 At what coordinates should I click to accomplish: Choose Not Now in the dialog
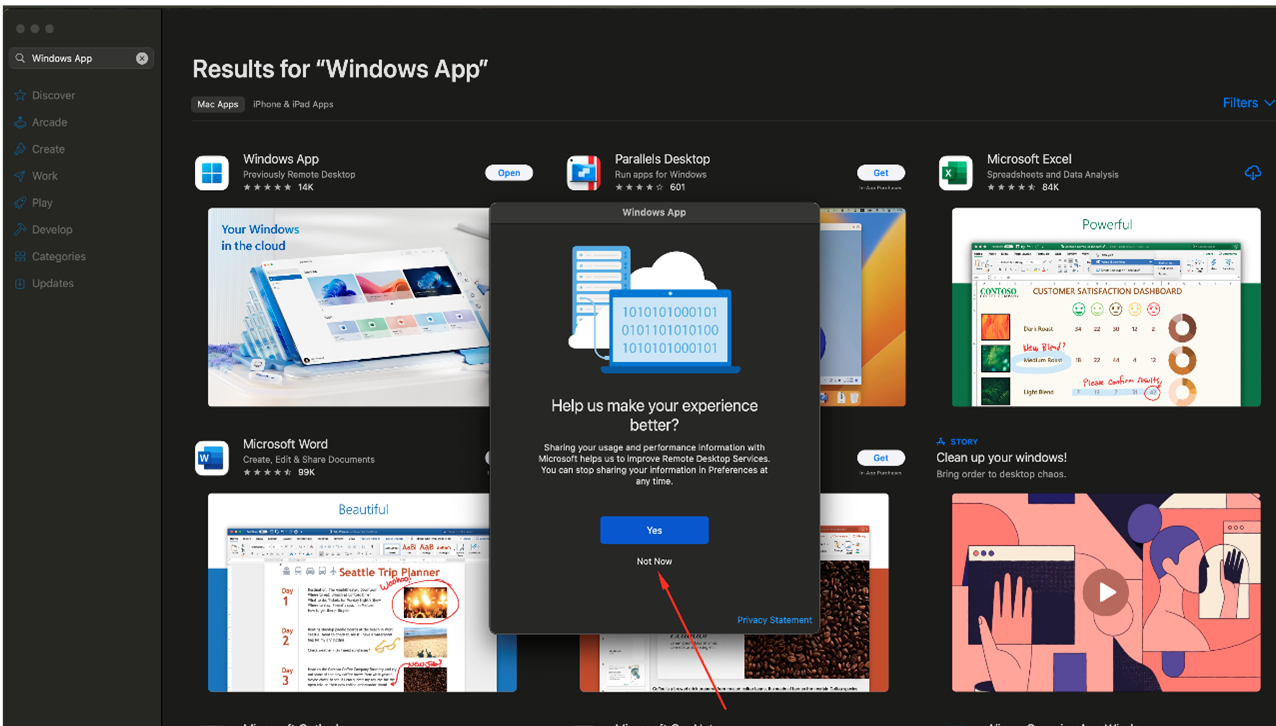(x=654, y=561)
